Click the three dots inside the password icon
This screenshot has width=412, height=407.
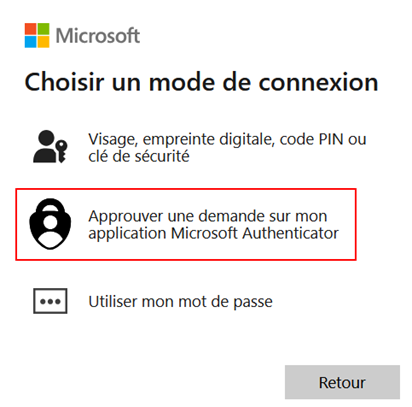50,302
